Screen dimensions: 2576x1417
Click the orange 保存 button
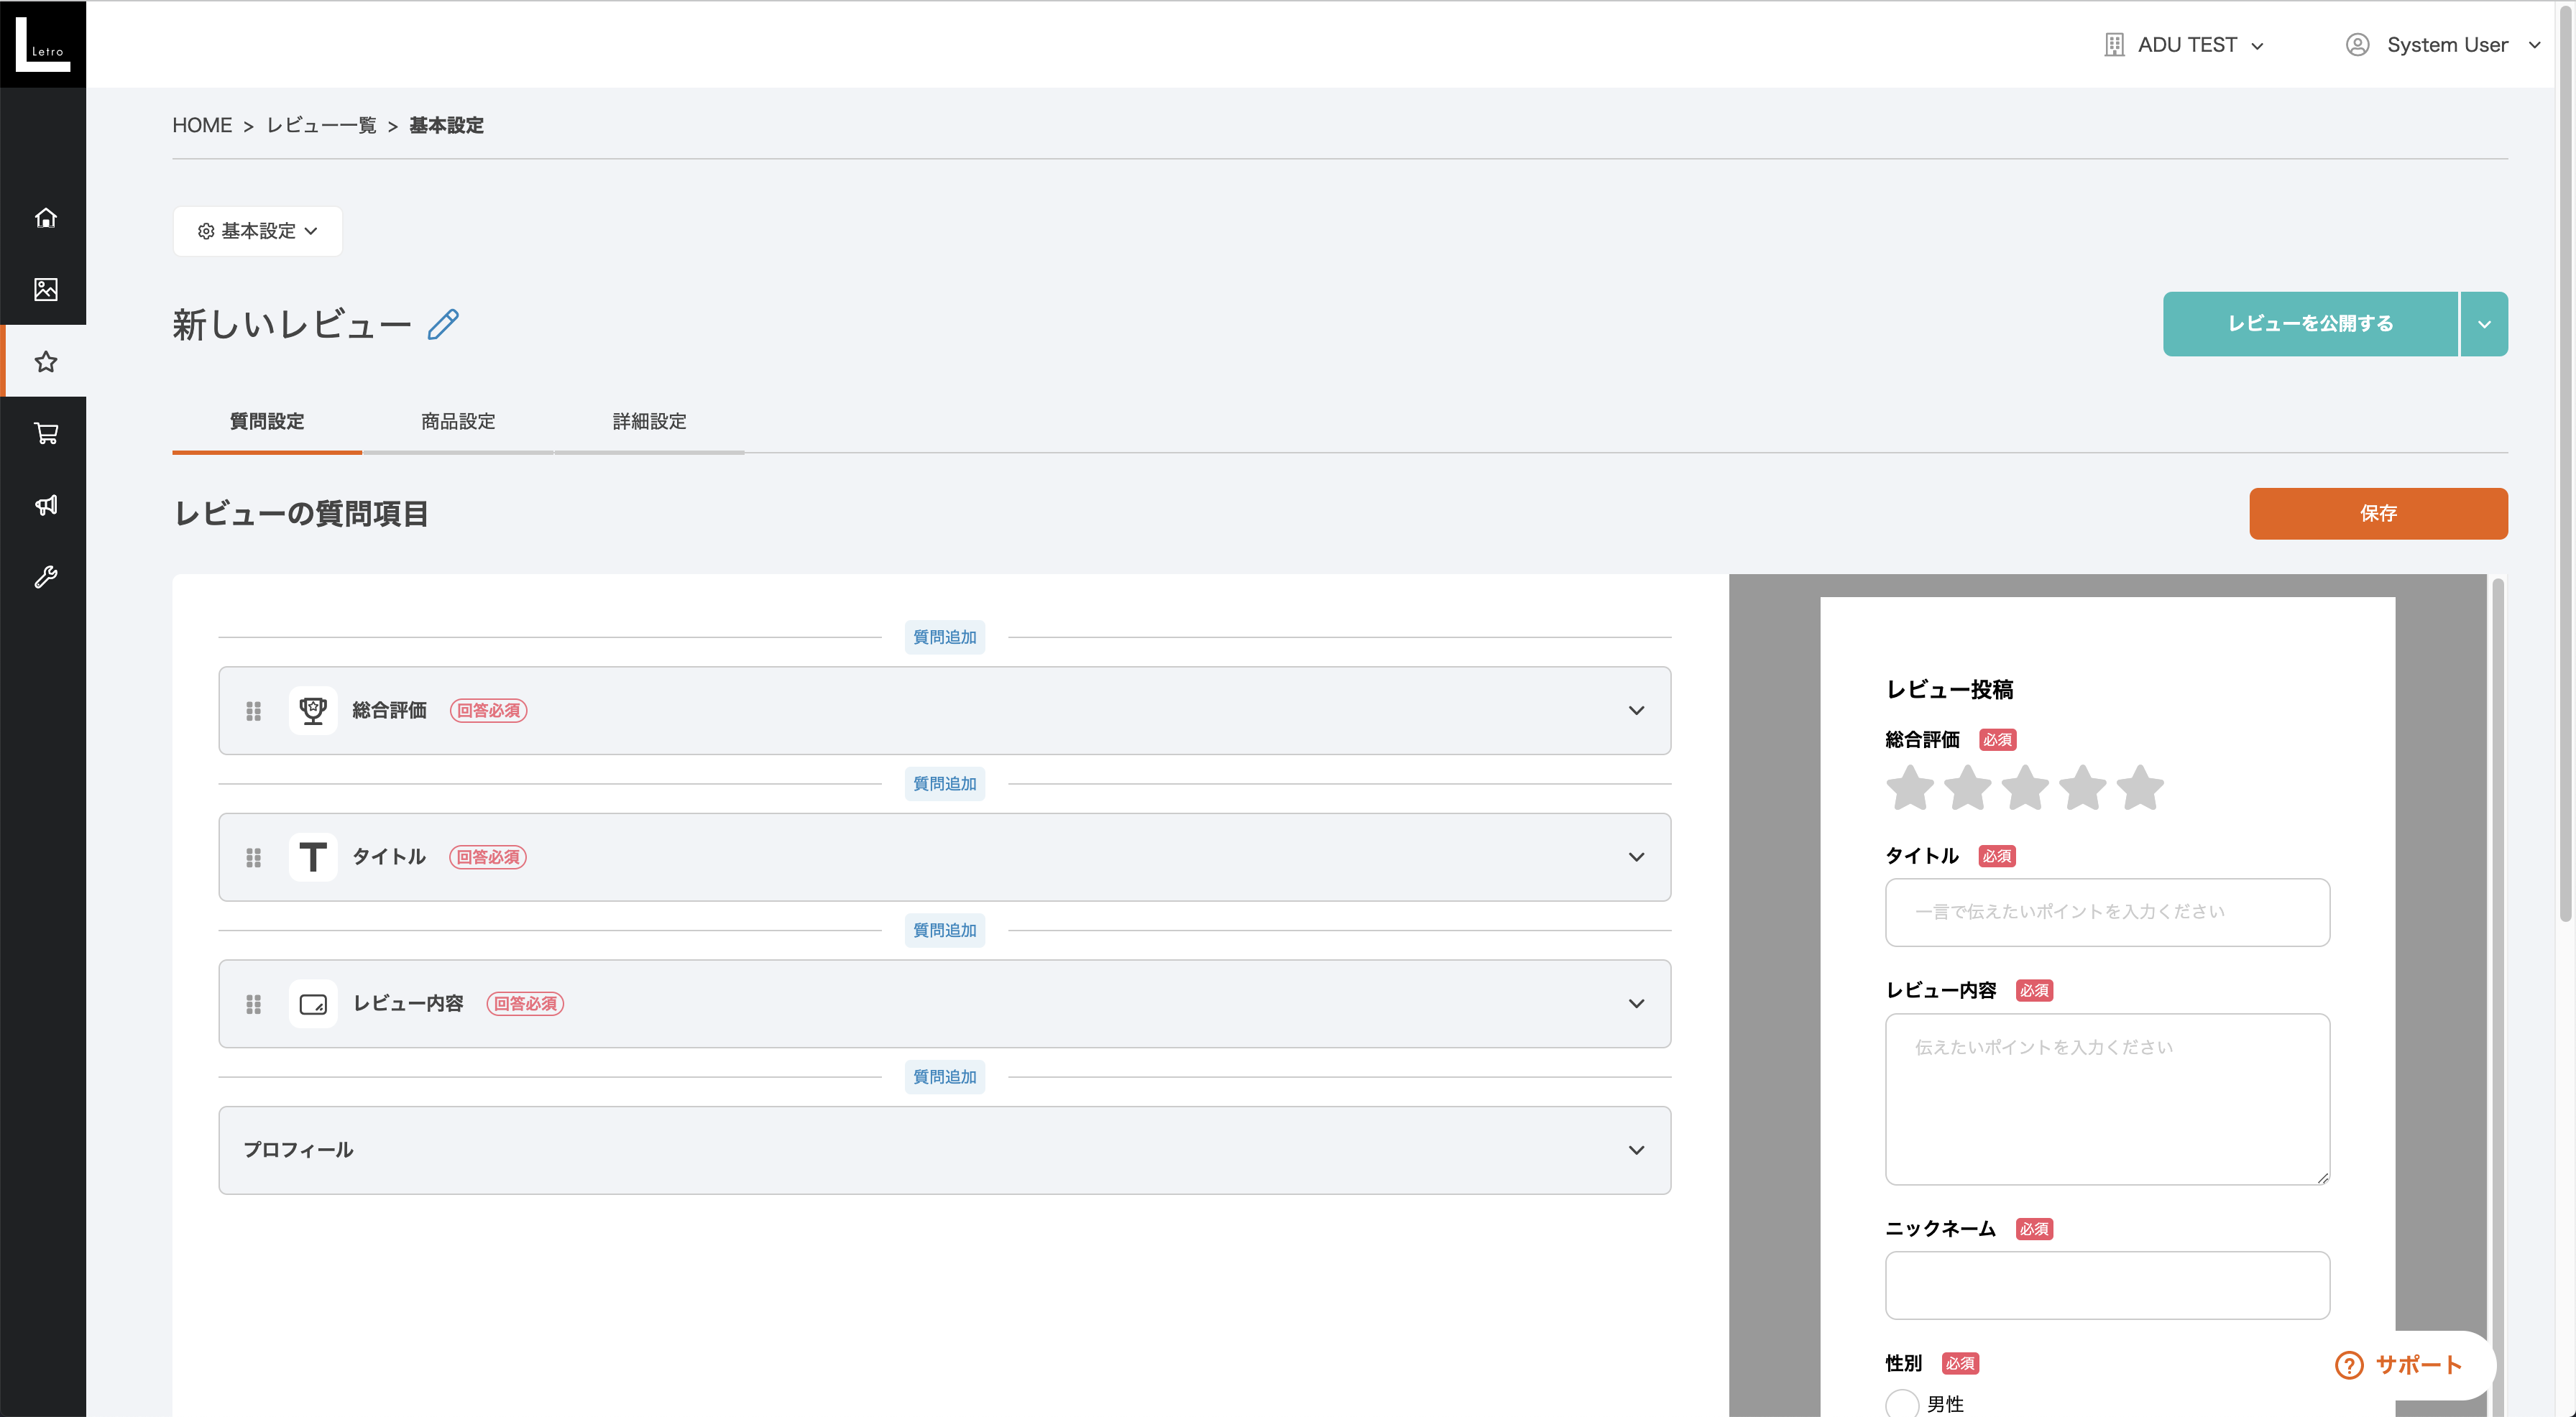(2377, 514)
